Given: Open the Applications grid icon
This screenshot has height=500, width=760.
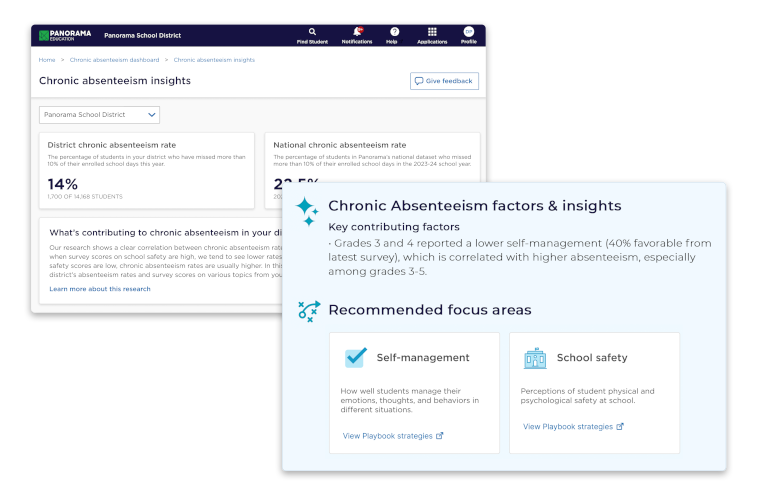Looking at the screenshot, I should pyautogui.click(x=432, y=33).
